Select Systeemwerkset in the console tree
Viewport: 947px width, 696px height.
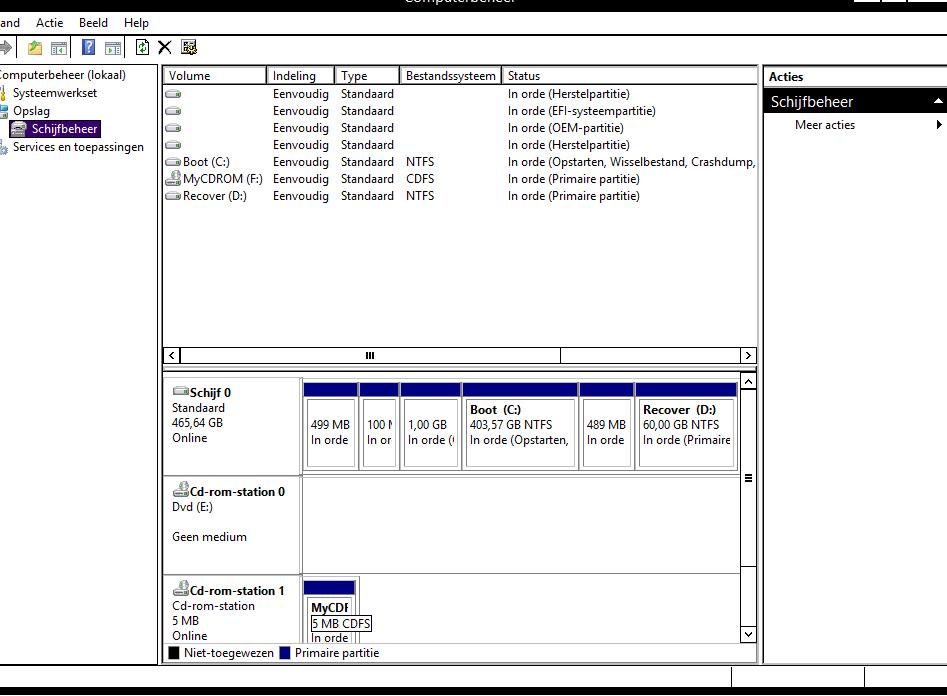tap(54, 93)
